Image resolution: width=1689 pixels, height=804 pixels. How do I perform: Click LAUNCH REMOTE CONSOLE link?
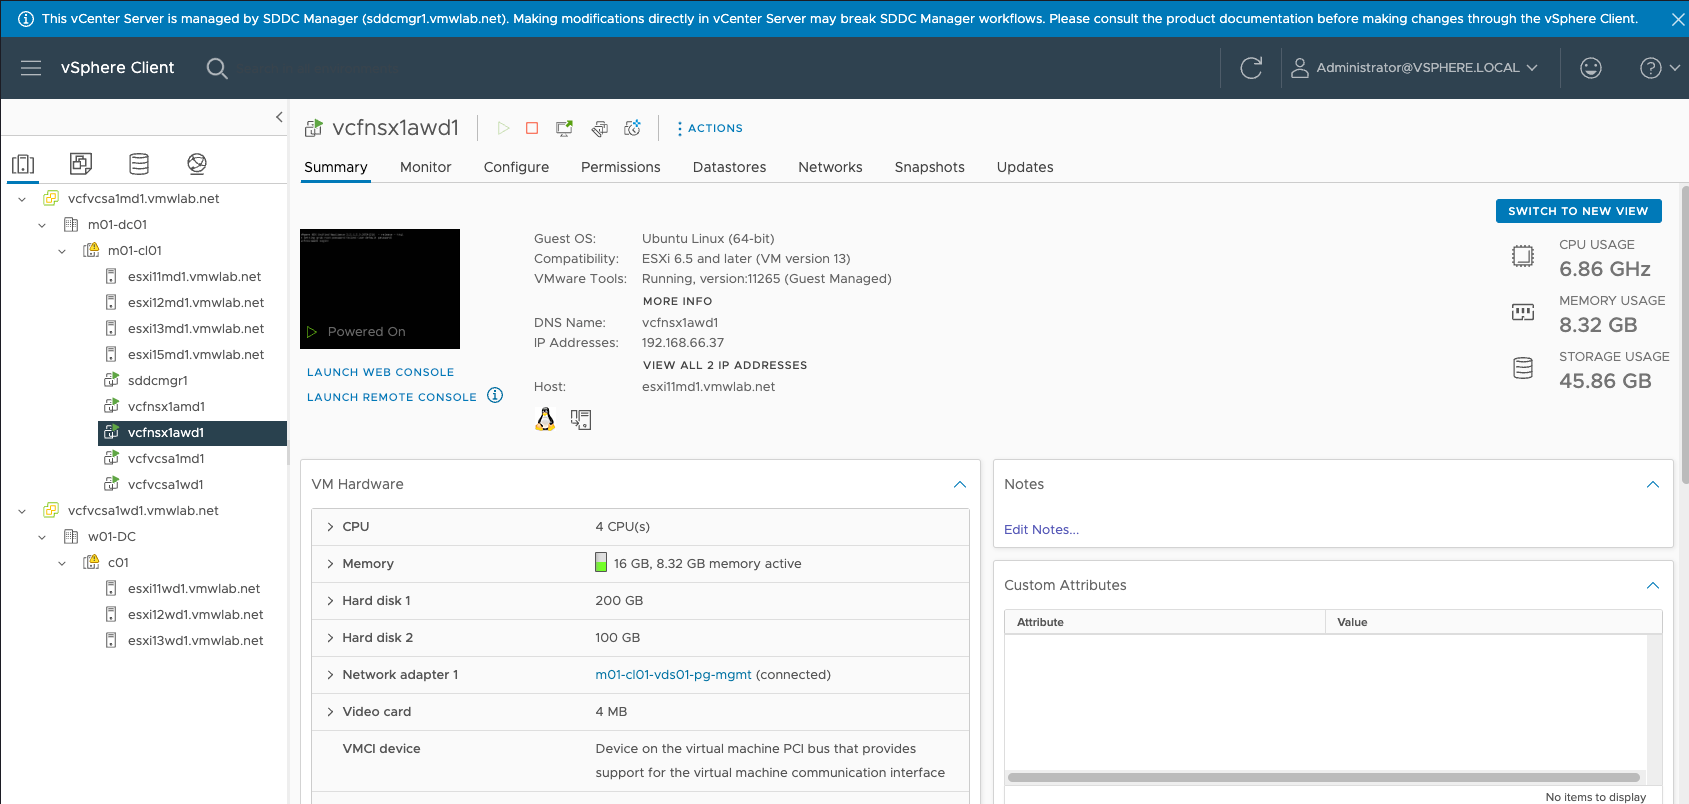pos(392,397)
